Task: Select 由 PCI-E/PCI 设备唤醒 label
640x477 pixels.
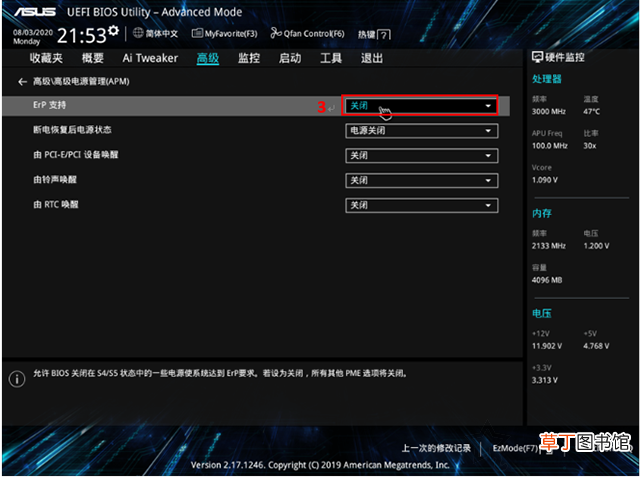Action: (x=76, y=155)
